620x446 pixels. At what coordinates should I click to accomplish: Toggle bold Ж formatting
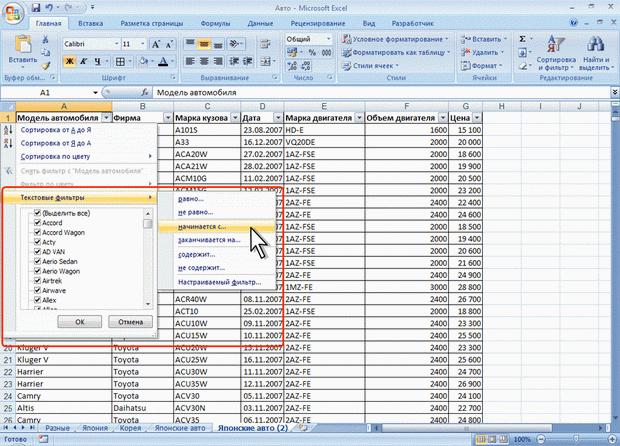pyautogui.click(x=70, y=61)
